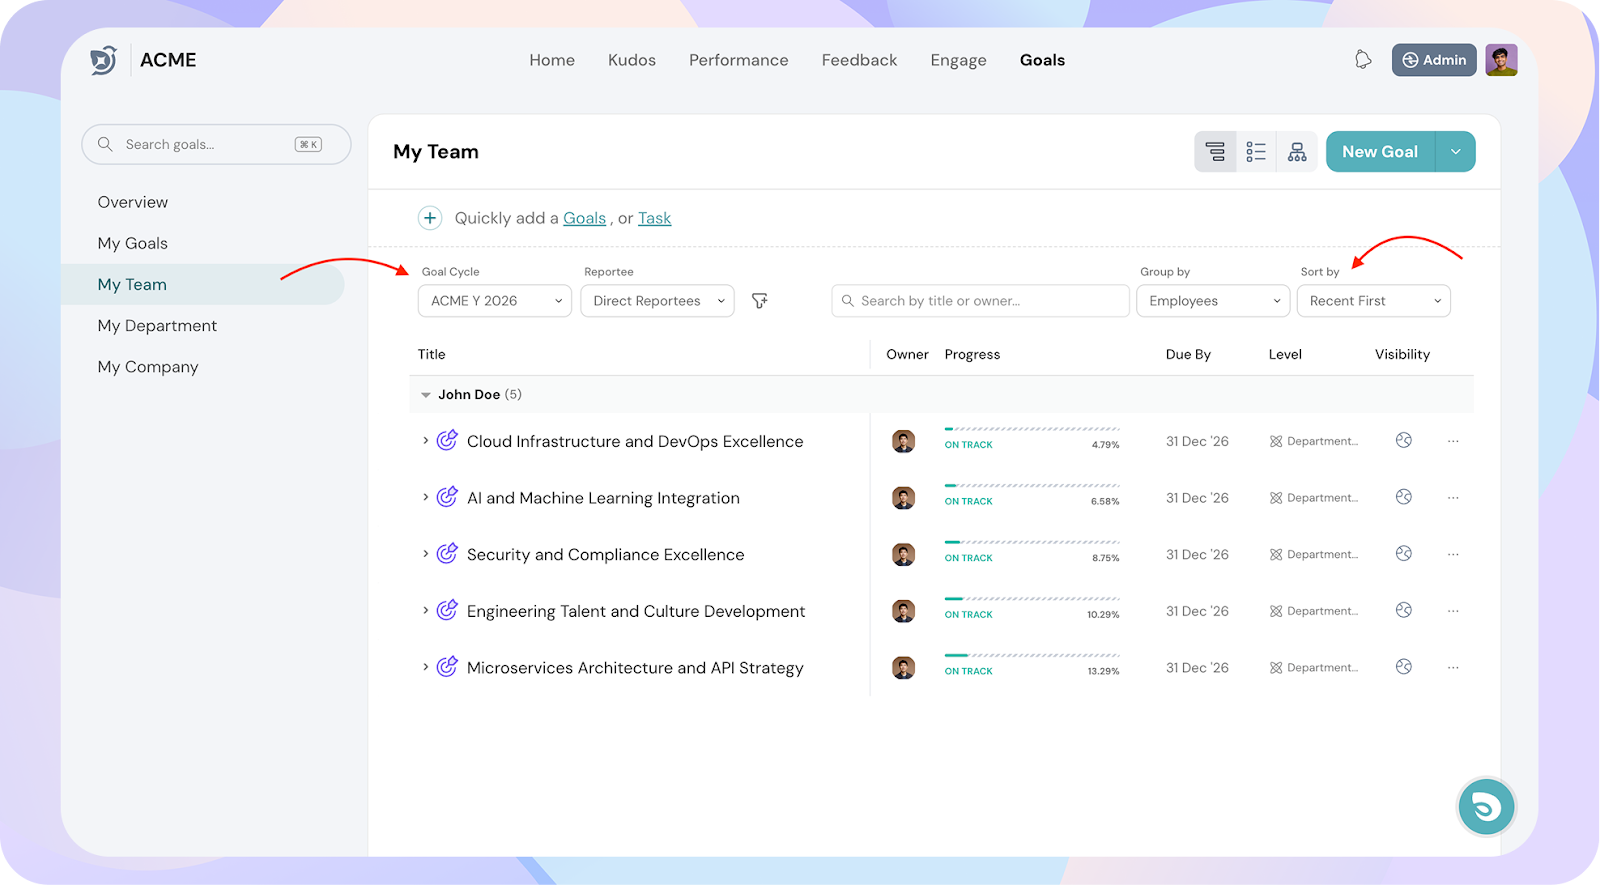Expand Microservices Architecture and API Strategy row
This screenshot has height=885, width=1600.
(425, 667)
